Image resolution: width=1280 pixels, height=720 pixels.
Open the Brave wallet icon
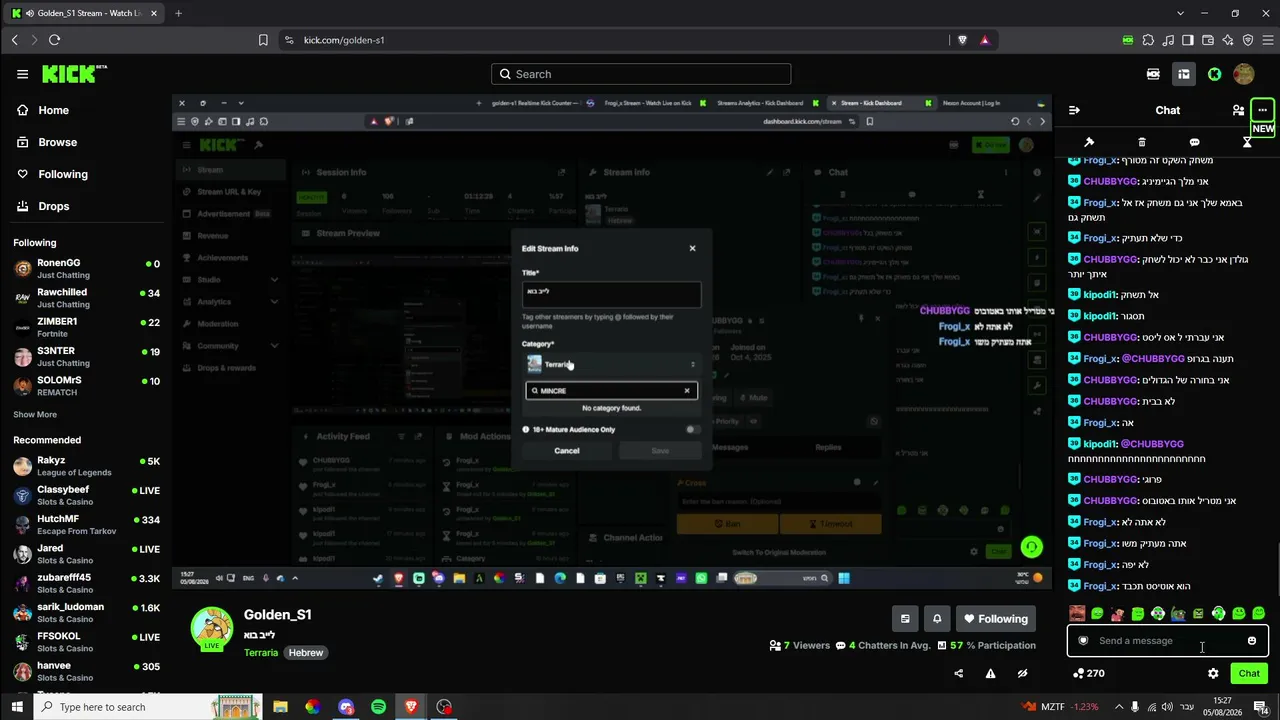pyautogui.click(x=1208, y=40)
